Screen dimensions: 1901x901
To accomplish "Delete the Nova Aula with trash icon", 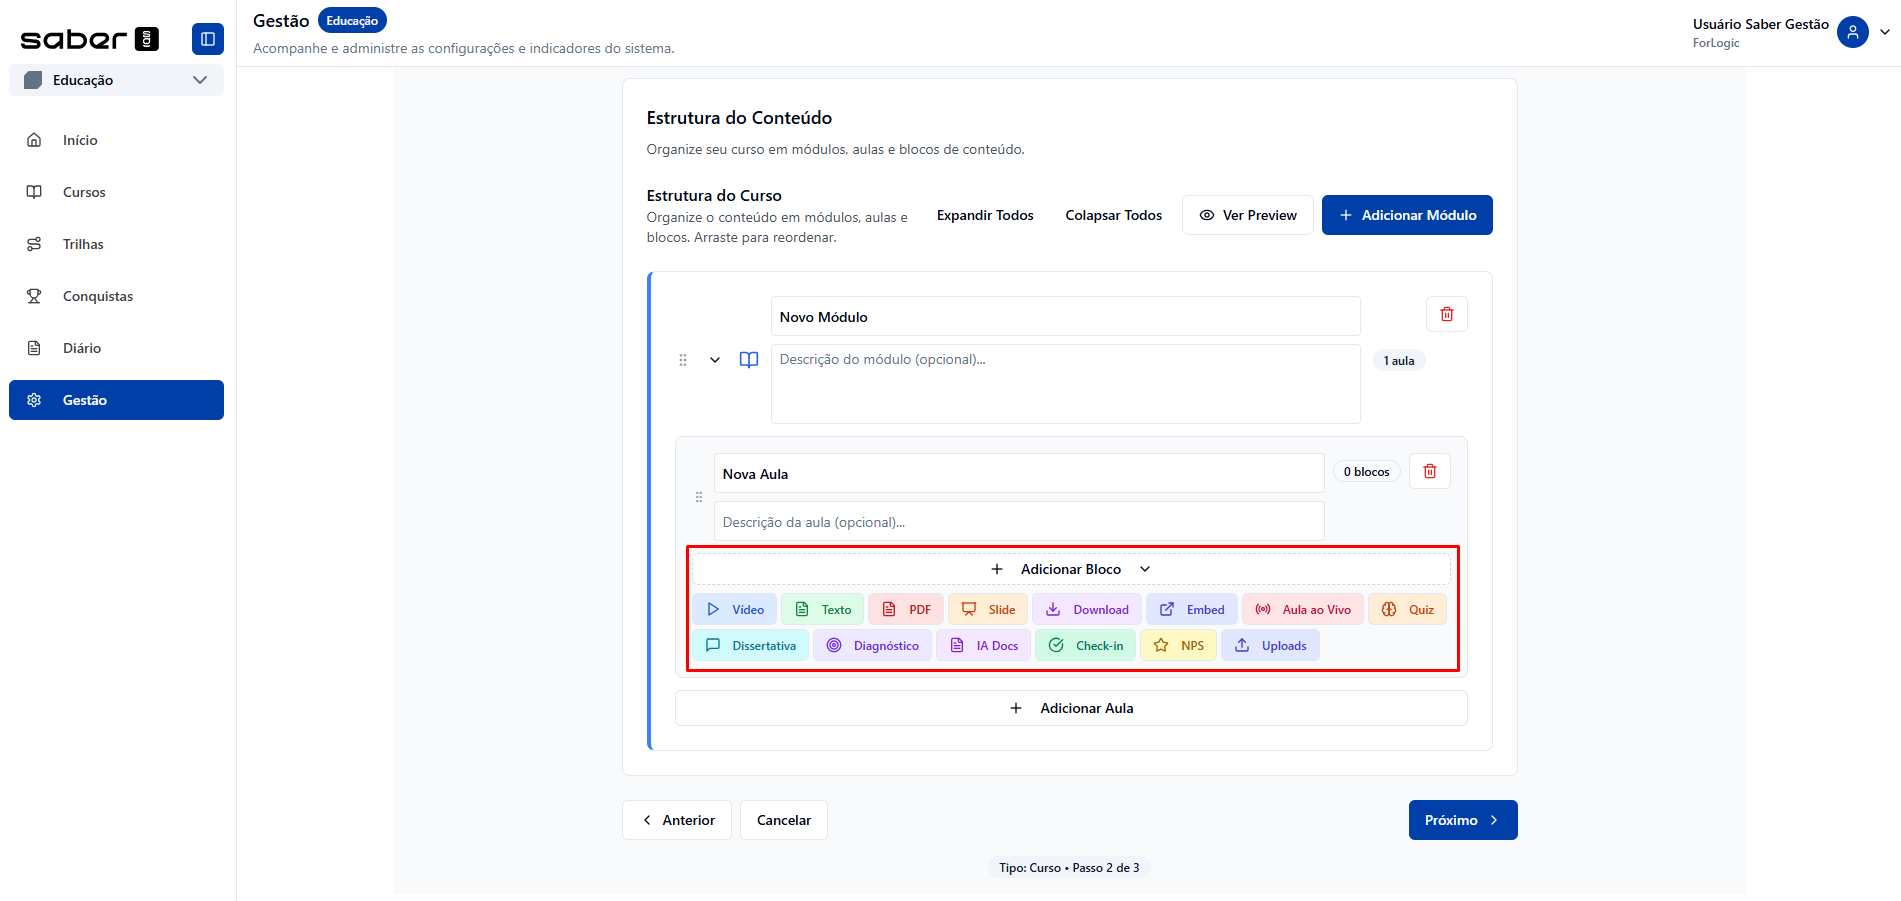I will click(x=1429, y=471).
